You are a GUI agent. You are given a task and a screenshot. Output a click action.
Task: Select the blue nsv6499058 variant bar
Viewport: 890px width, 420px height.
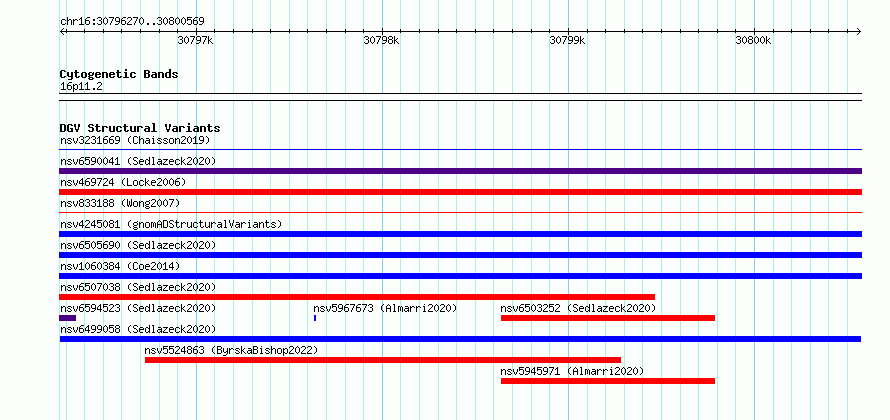coord(460,339)
